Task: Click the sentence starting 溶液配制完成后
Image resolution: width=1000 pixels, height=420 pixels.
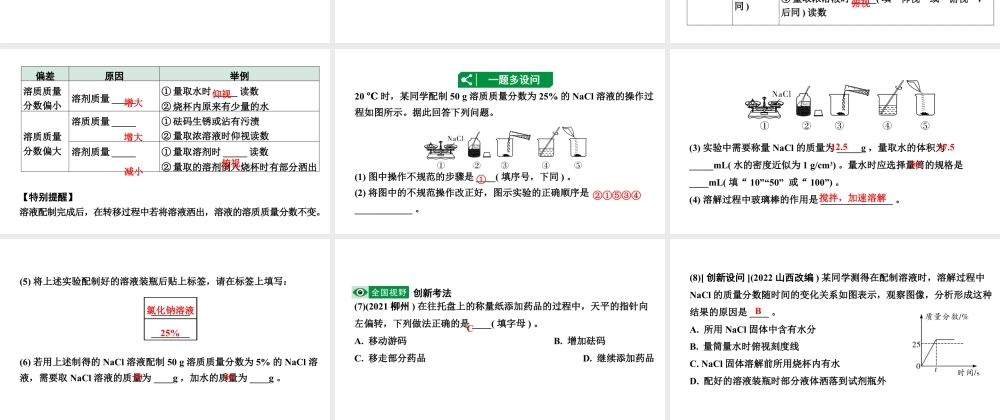Action: click(x=170, y=212)
